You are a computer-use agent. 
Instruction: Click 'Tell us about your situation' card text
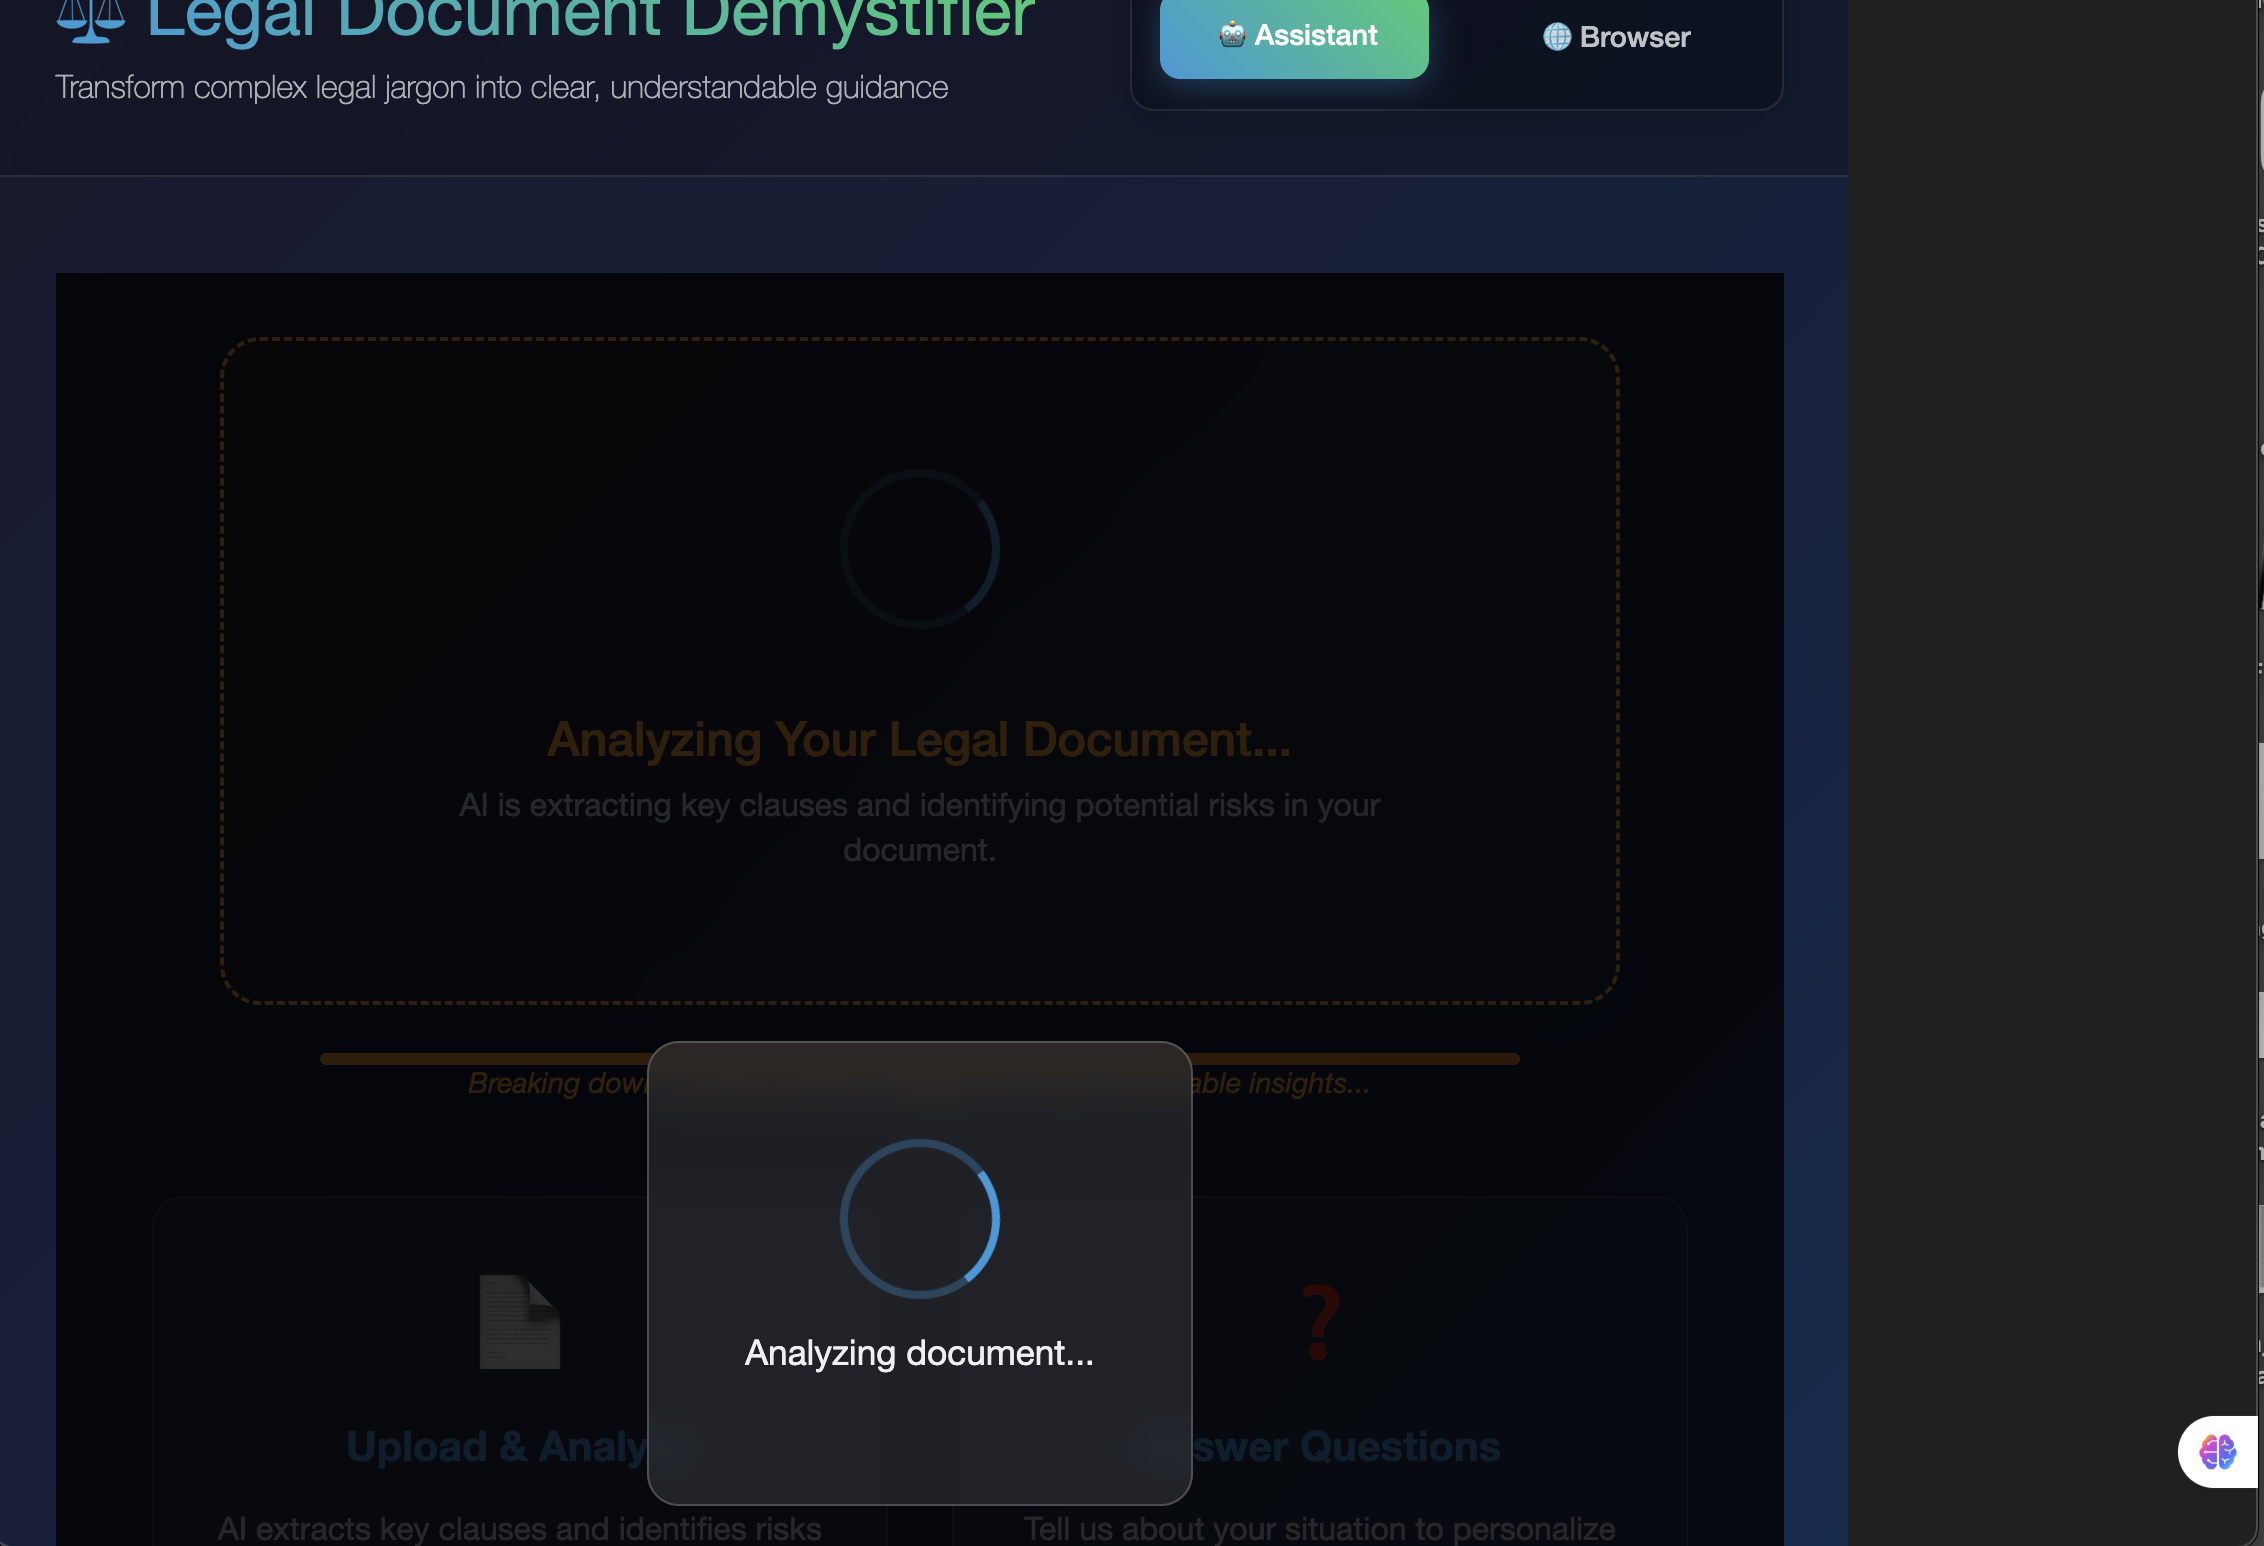coord(1319,1528)
